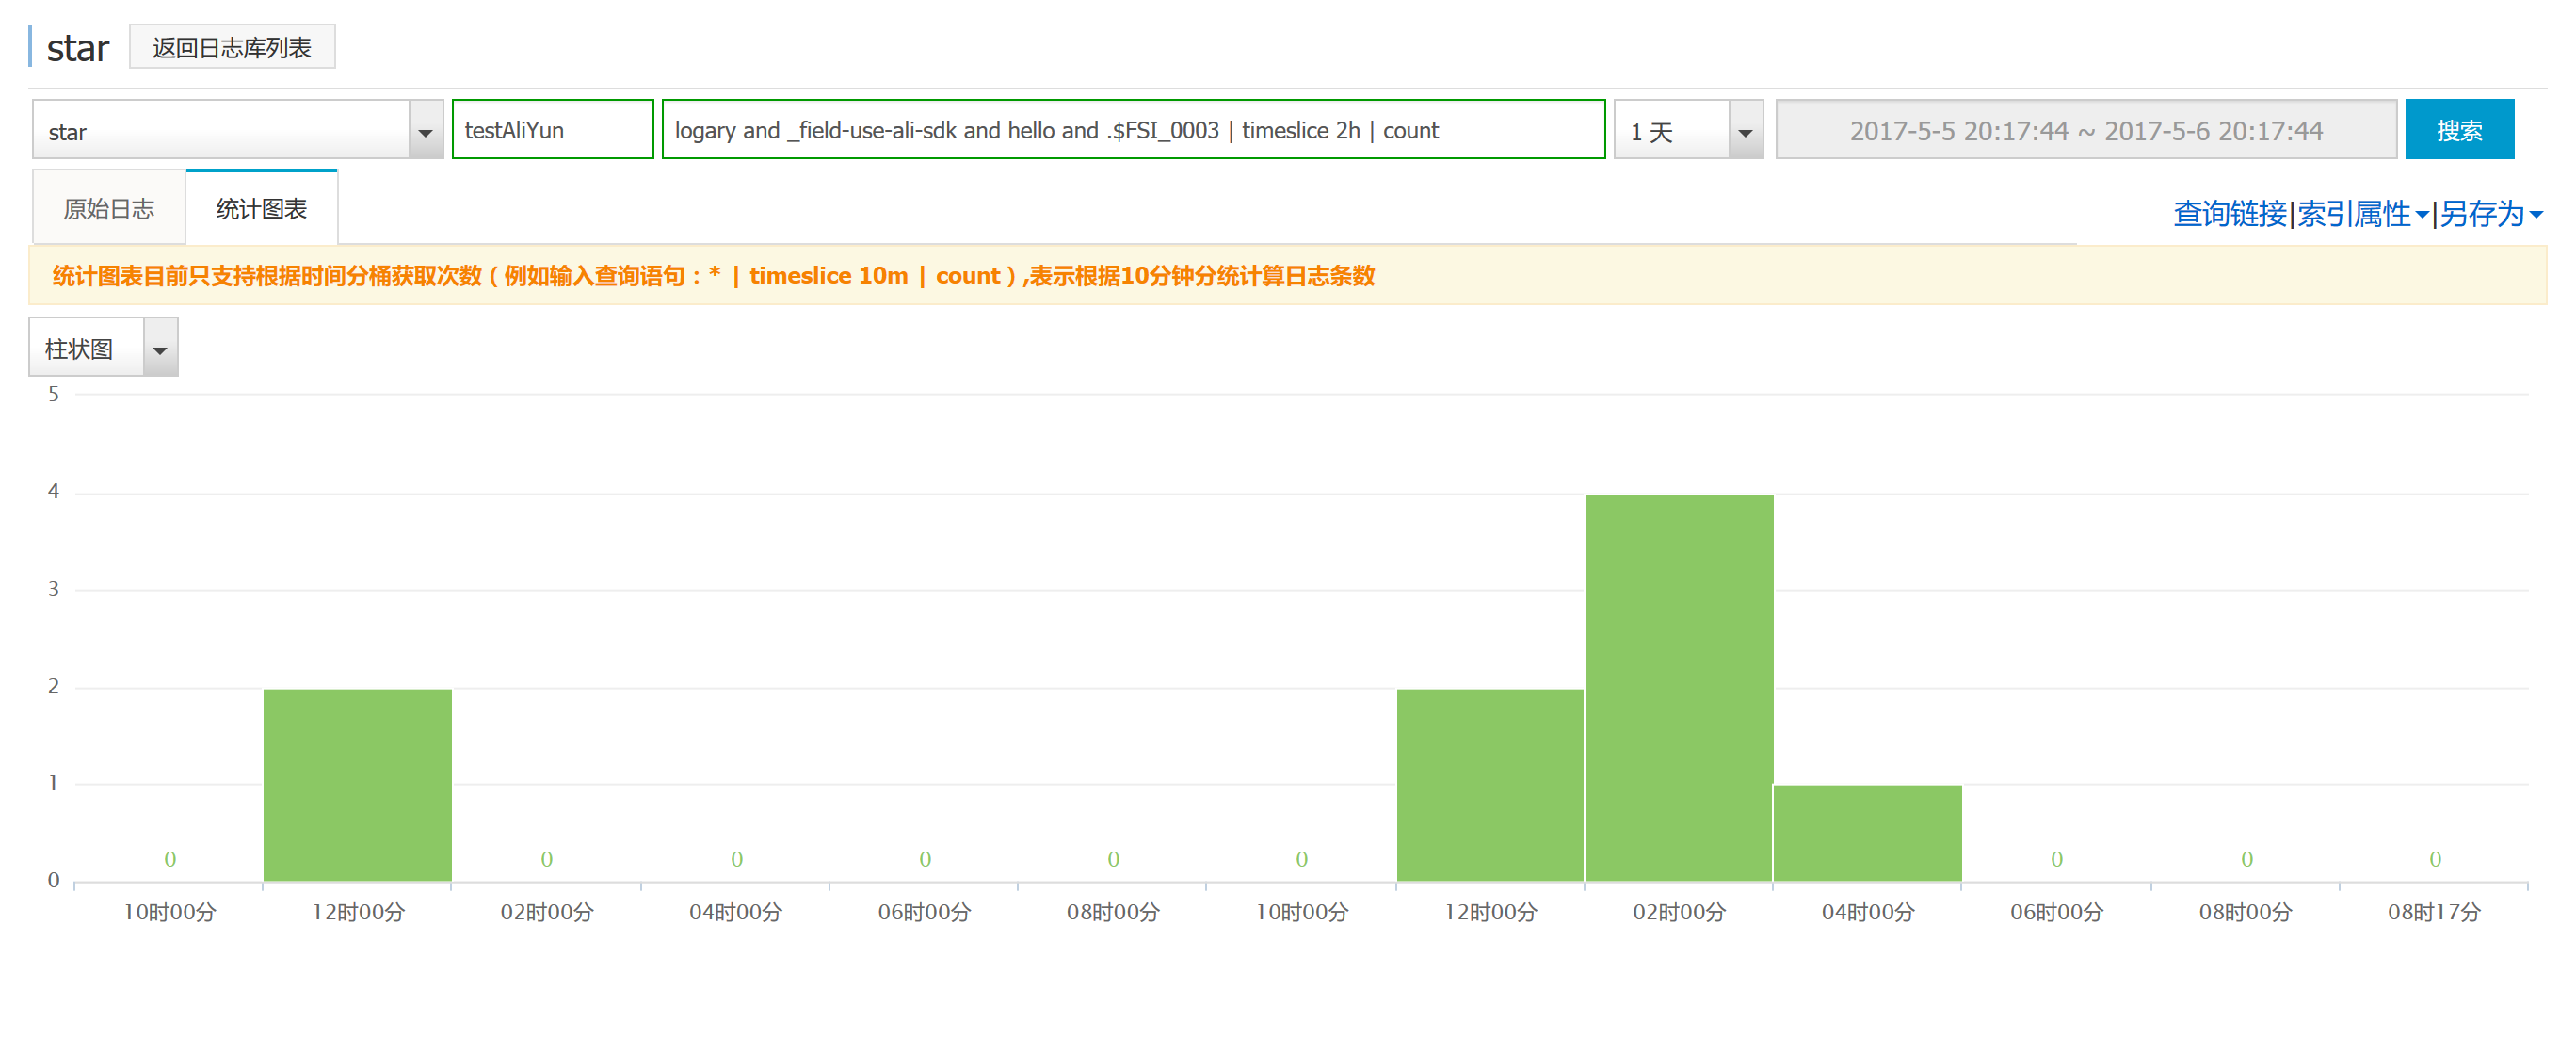Click the date range display field

(2085, 130)
